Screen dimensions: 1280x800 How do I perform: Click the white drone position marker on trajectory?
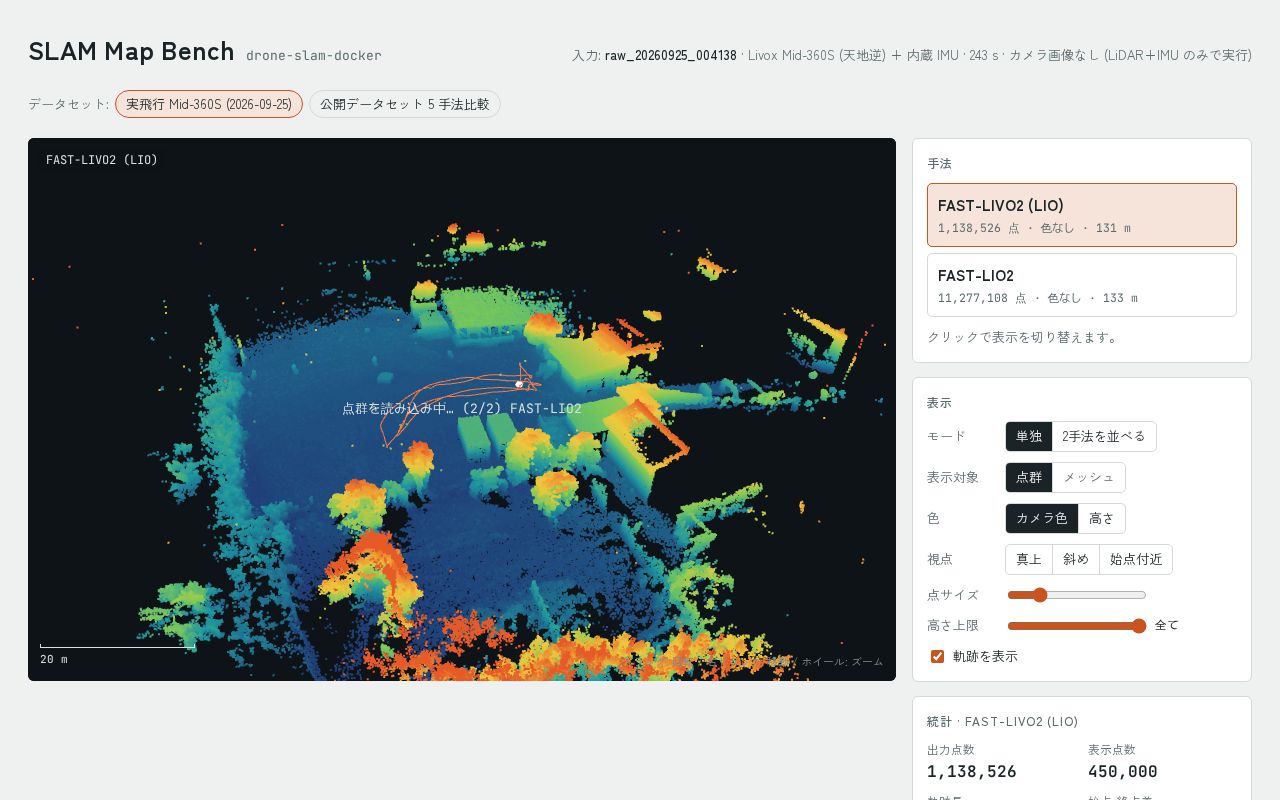coord(519,384)
